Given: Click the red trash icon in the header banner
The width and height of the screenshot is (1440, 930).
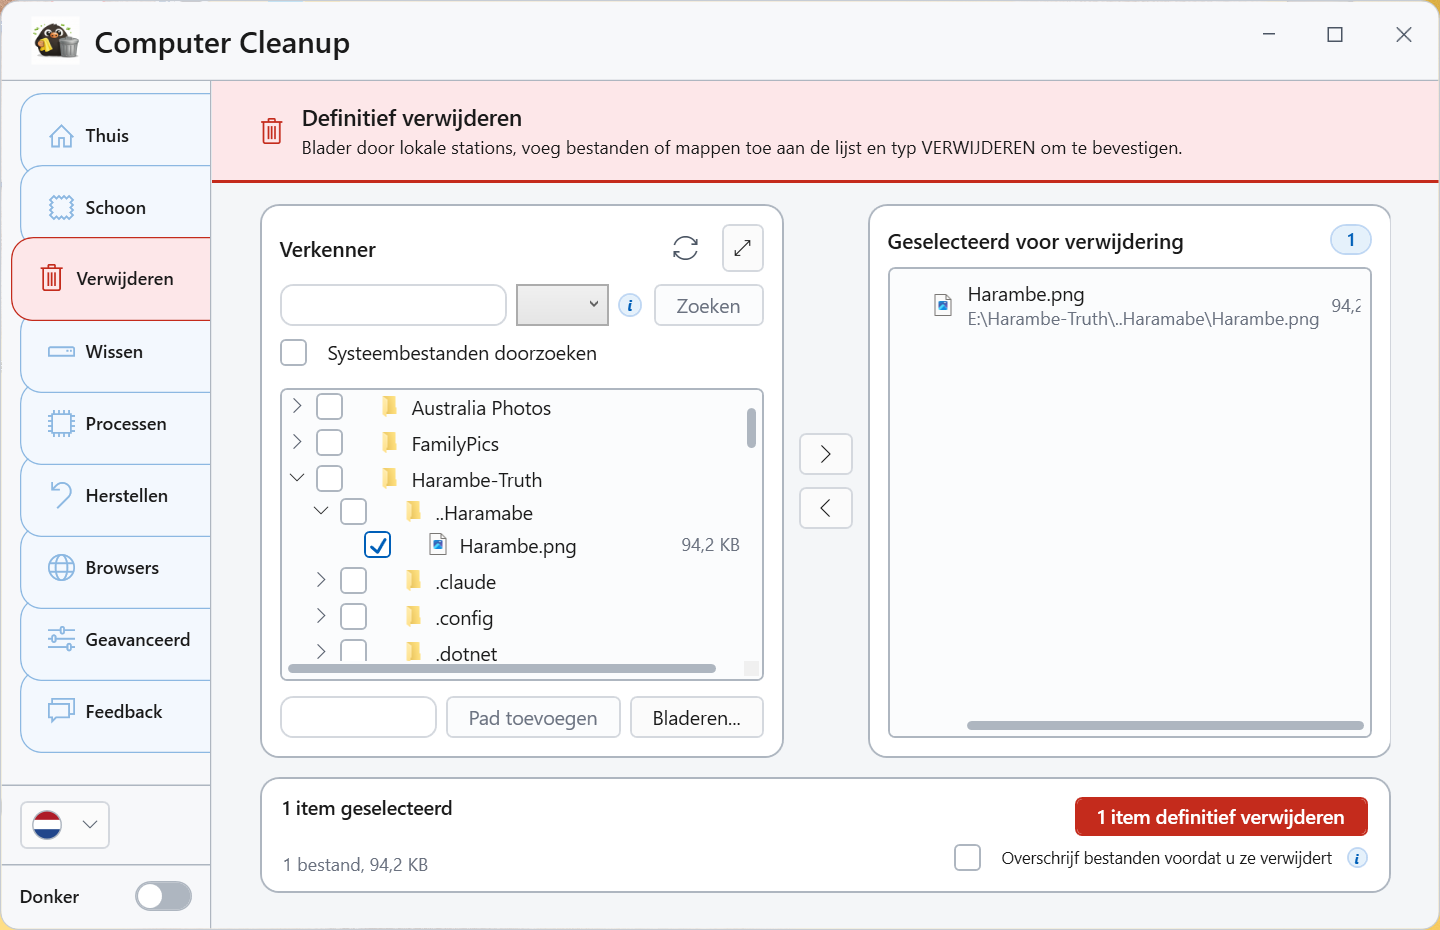Looking at the screenshot, I should point(272,131).
